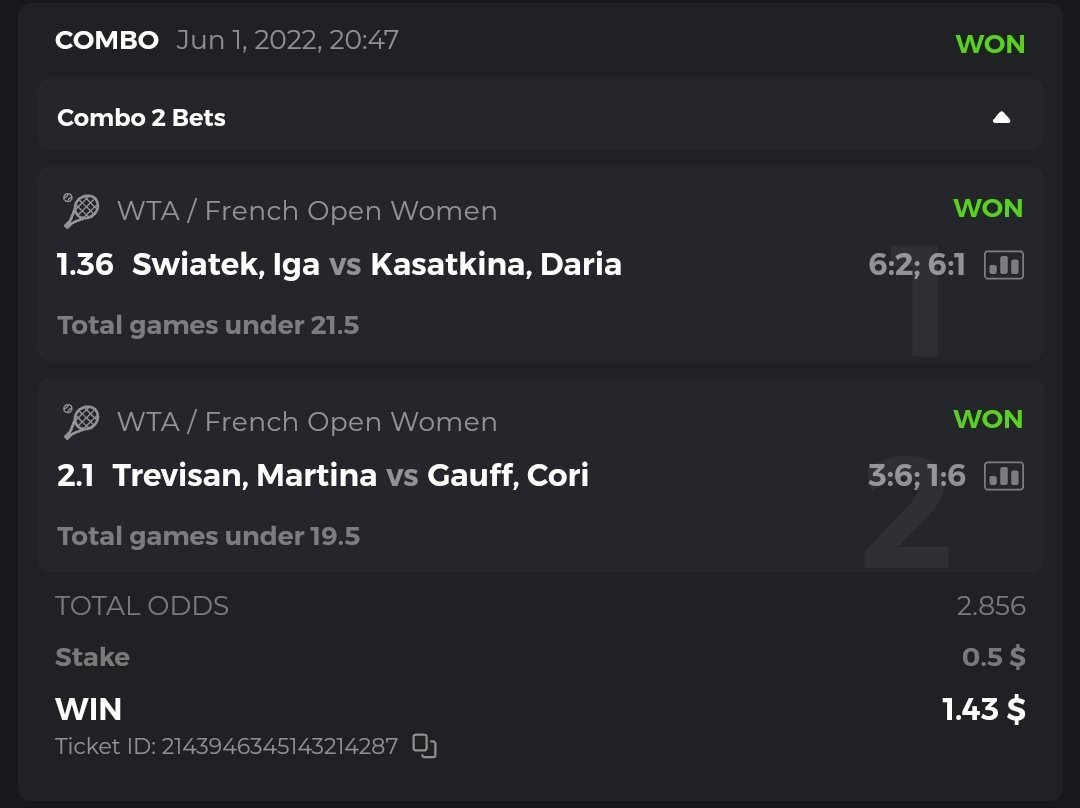Viewport: 1080px width, 808px height.
Task: Select the Combo 2 Bets header
Action: [142, 118]
